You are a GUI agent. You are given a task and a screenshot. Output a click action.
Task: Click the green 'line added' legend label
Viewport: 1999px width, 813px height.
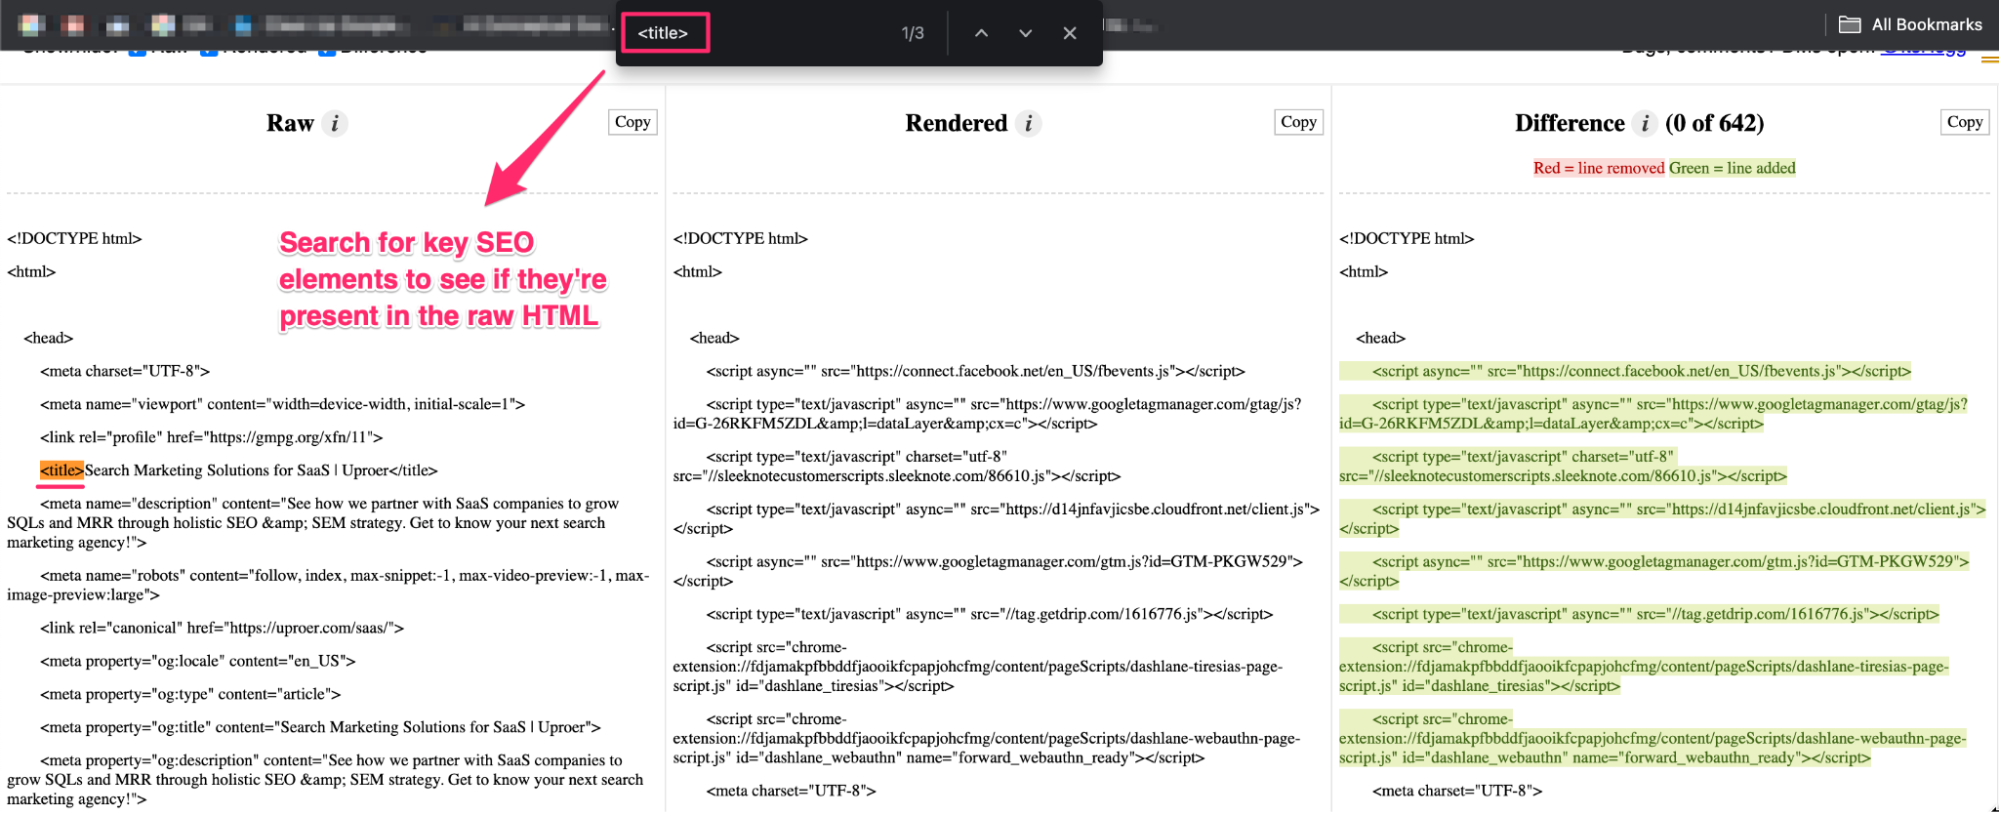pos(1732,168)
